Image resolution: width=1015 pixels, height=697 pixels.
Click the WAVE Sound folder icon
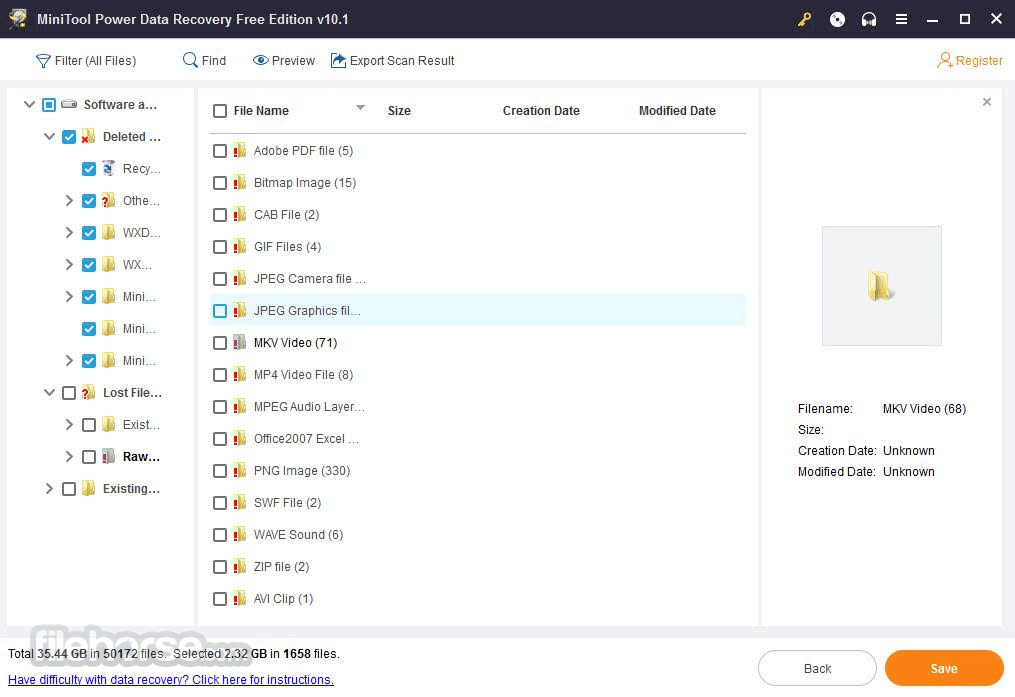click(240, 535)
